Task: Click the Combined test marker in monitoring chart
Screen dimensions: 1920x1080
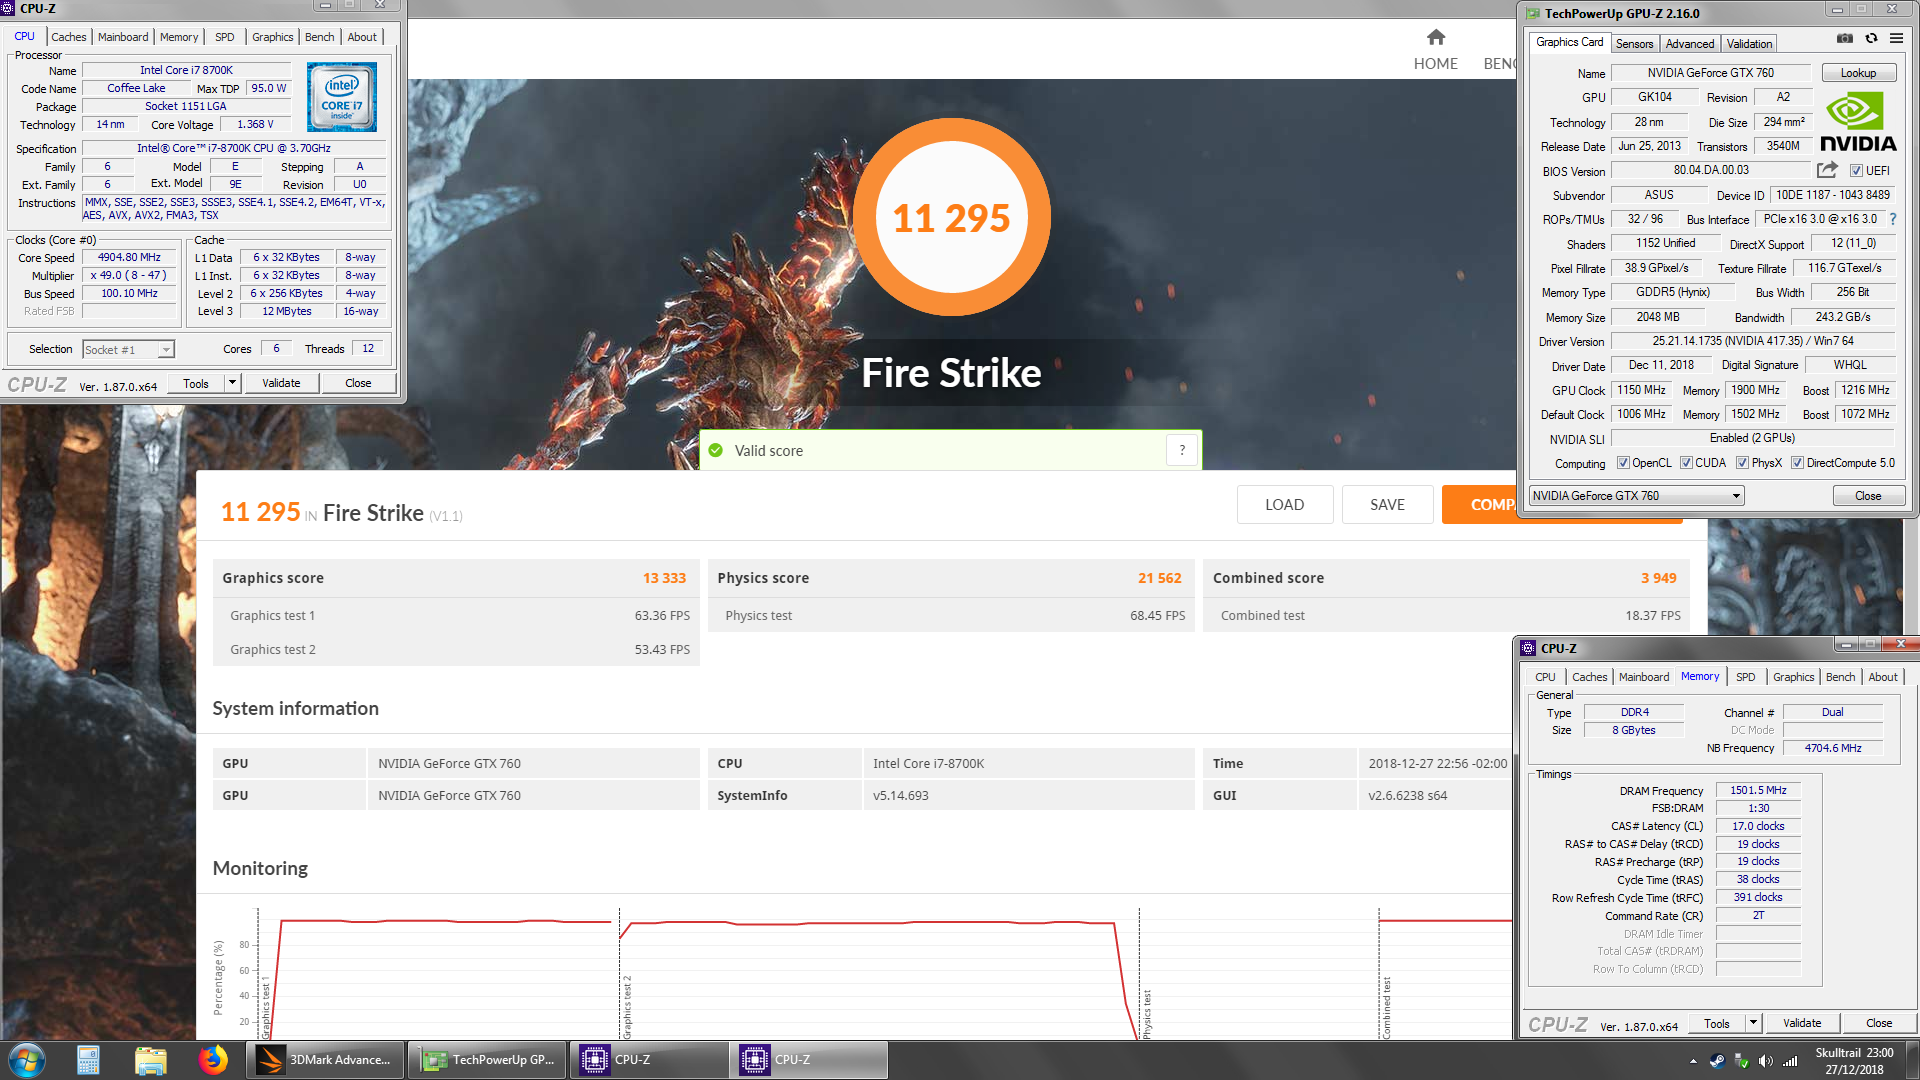Action: 1387,1008
